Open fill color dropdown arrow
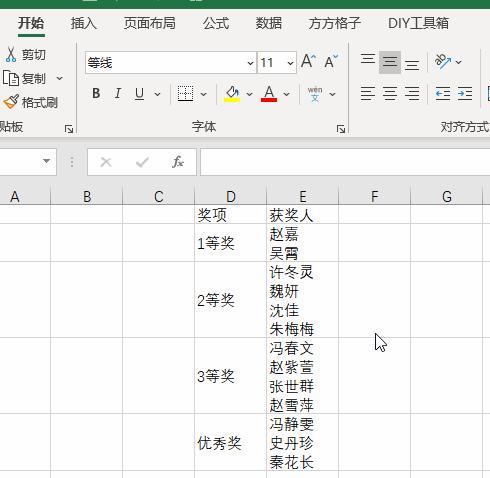Screen dimensions: 490x478 [249, 94]
